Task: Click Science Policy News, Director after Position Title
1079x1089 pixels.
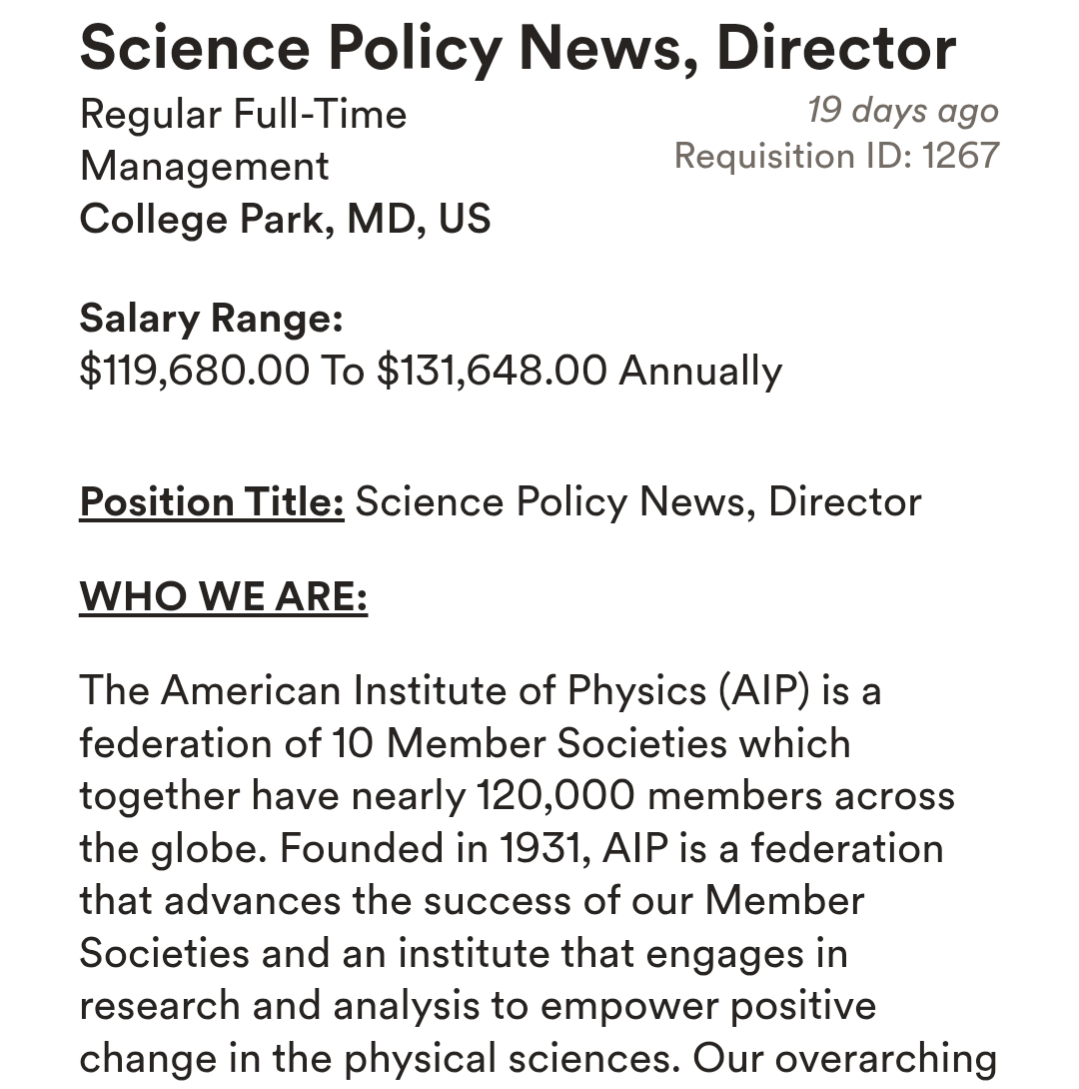Action: (x=638, y=502)
